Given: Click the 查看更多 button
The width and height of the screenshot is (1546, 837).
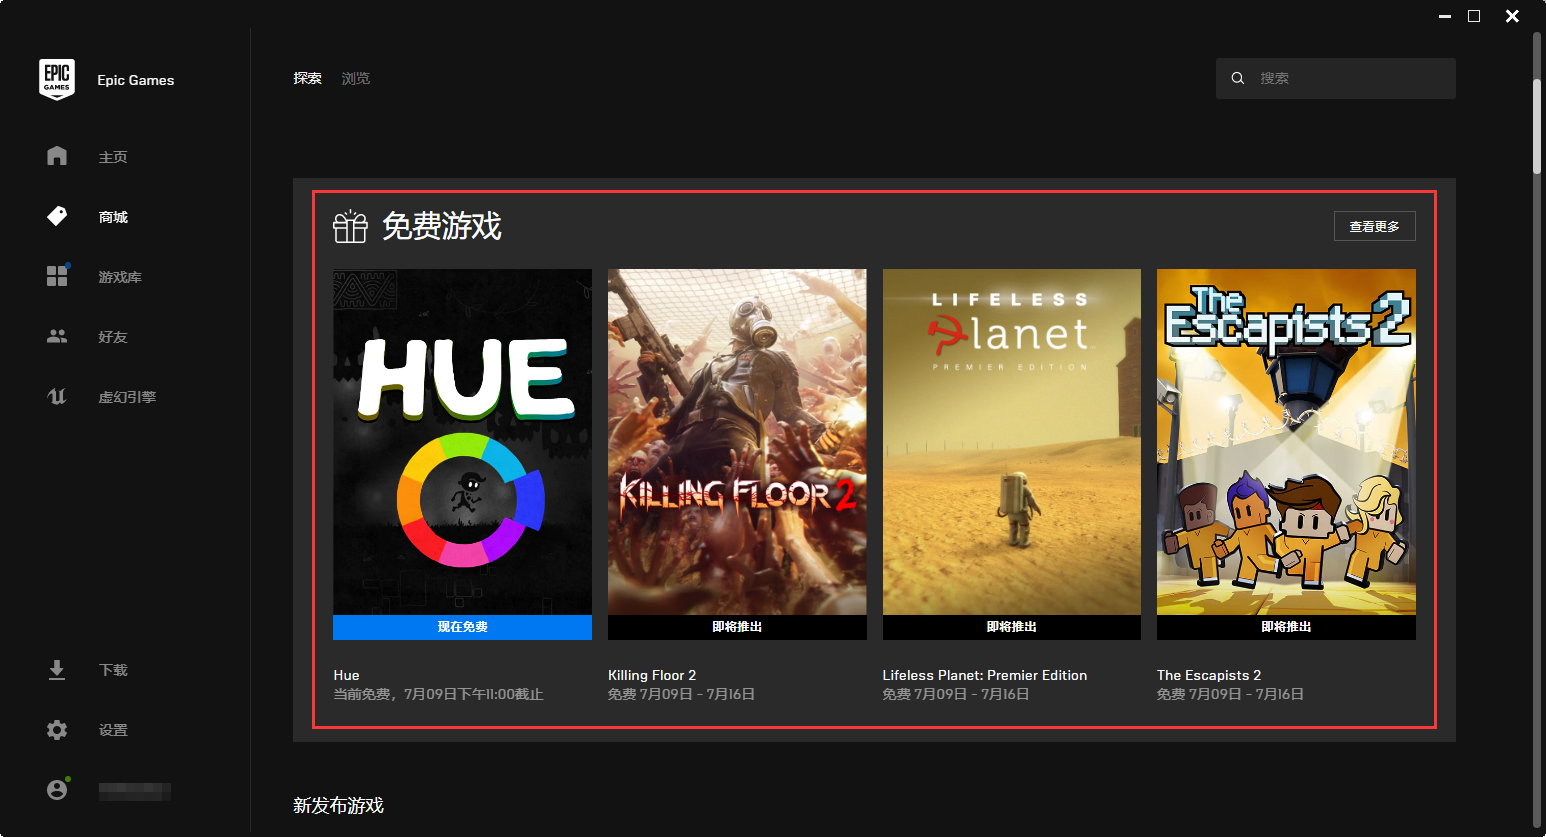Looking at the screenshot, I should (x=1374, y=226).
